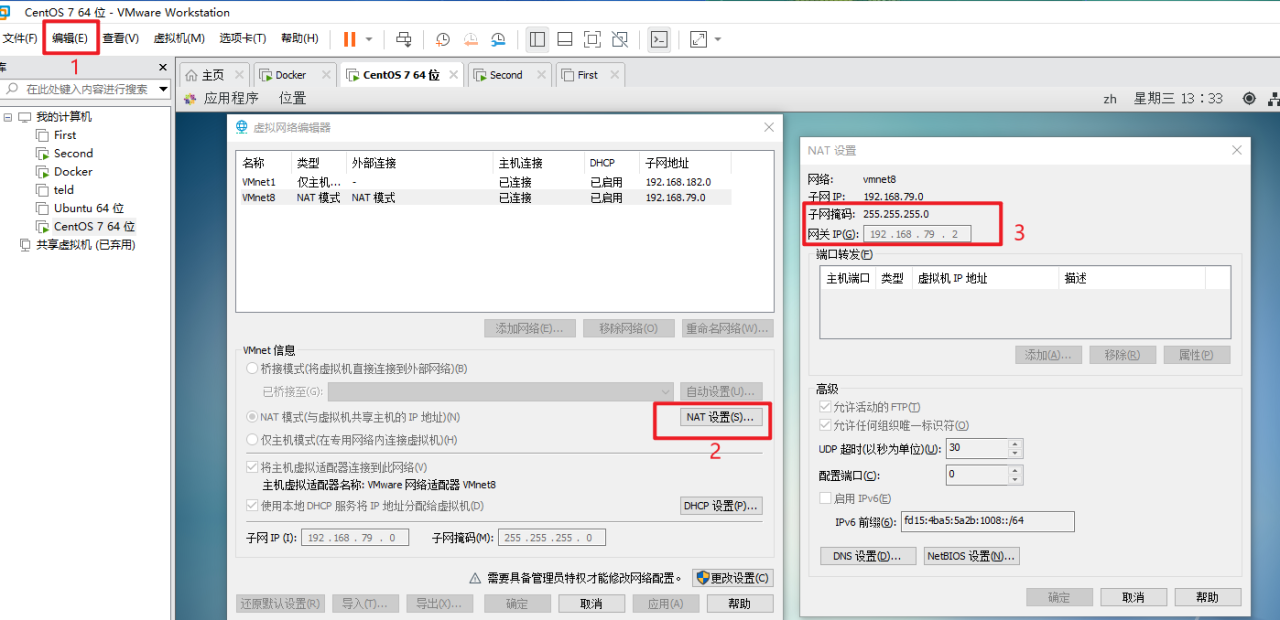Increase the UDP 超时 spinner value

1015,444
